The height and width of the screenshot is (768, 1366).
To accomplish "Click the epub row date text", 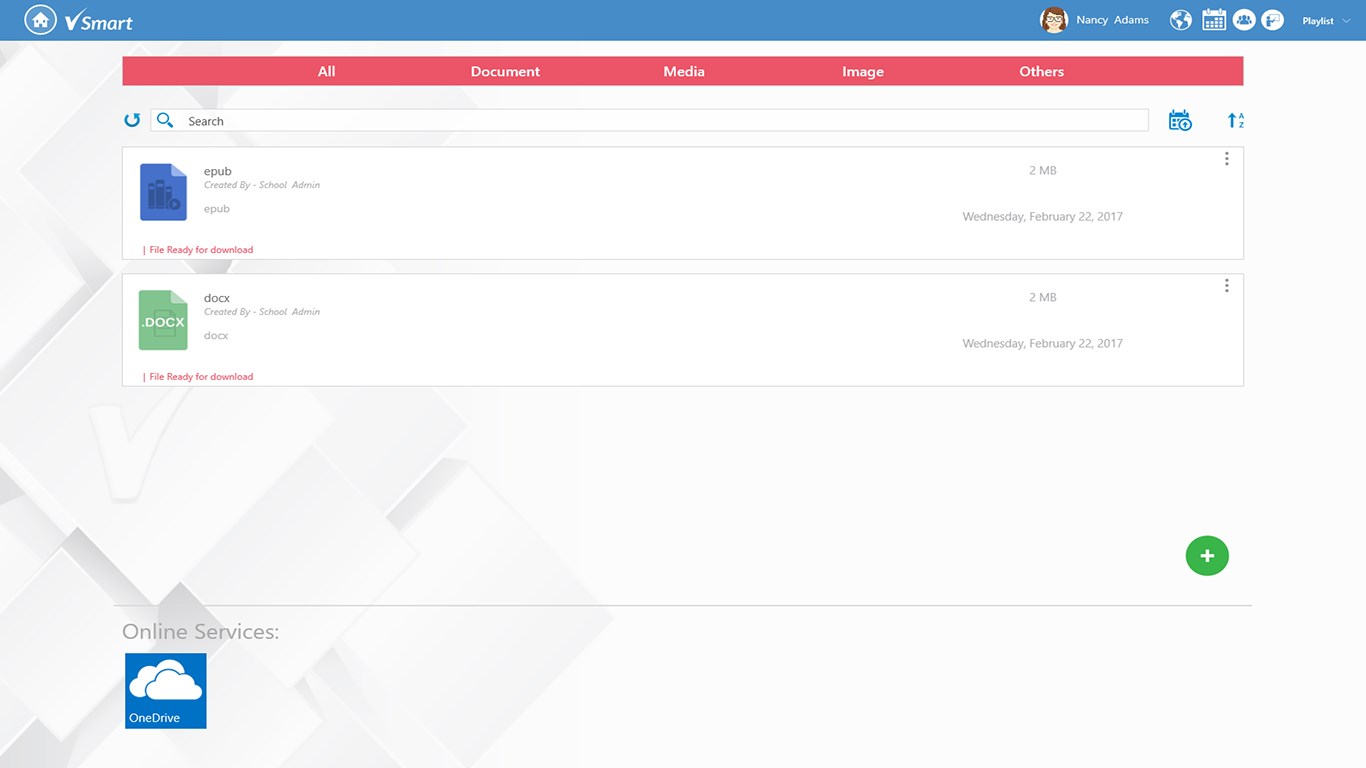I will 1043,216.
